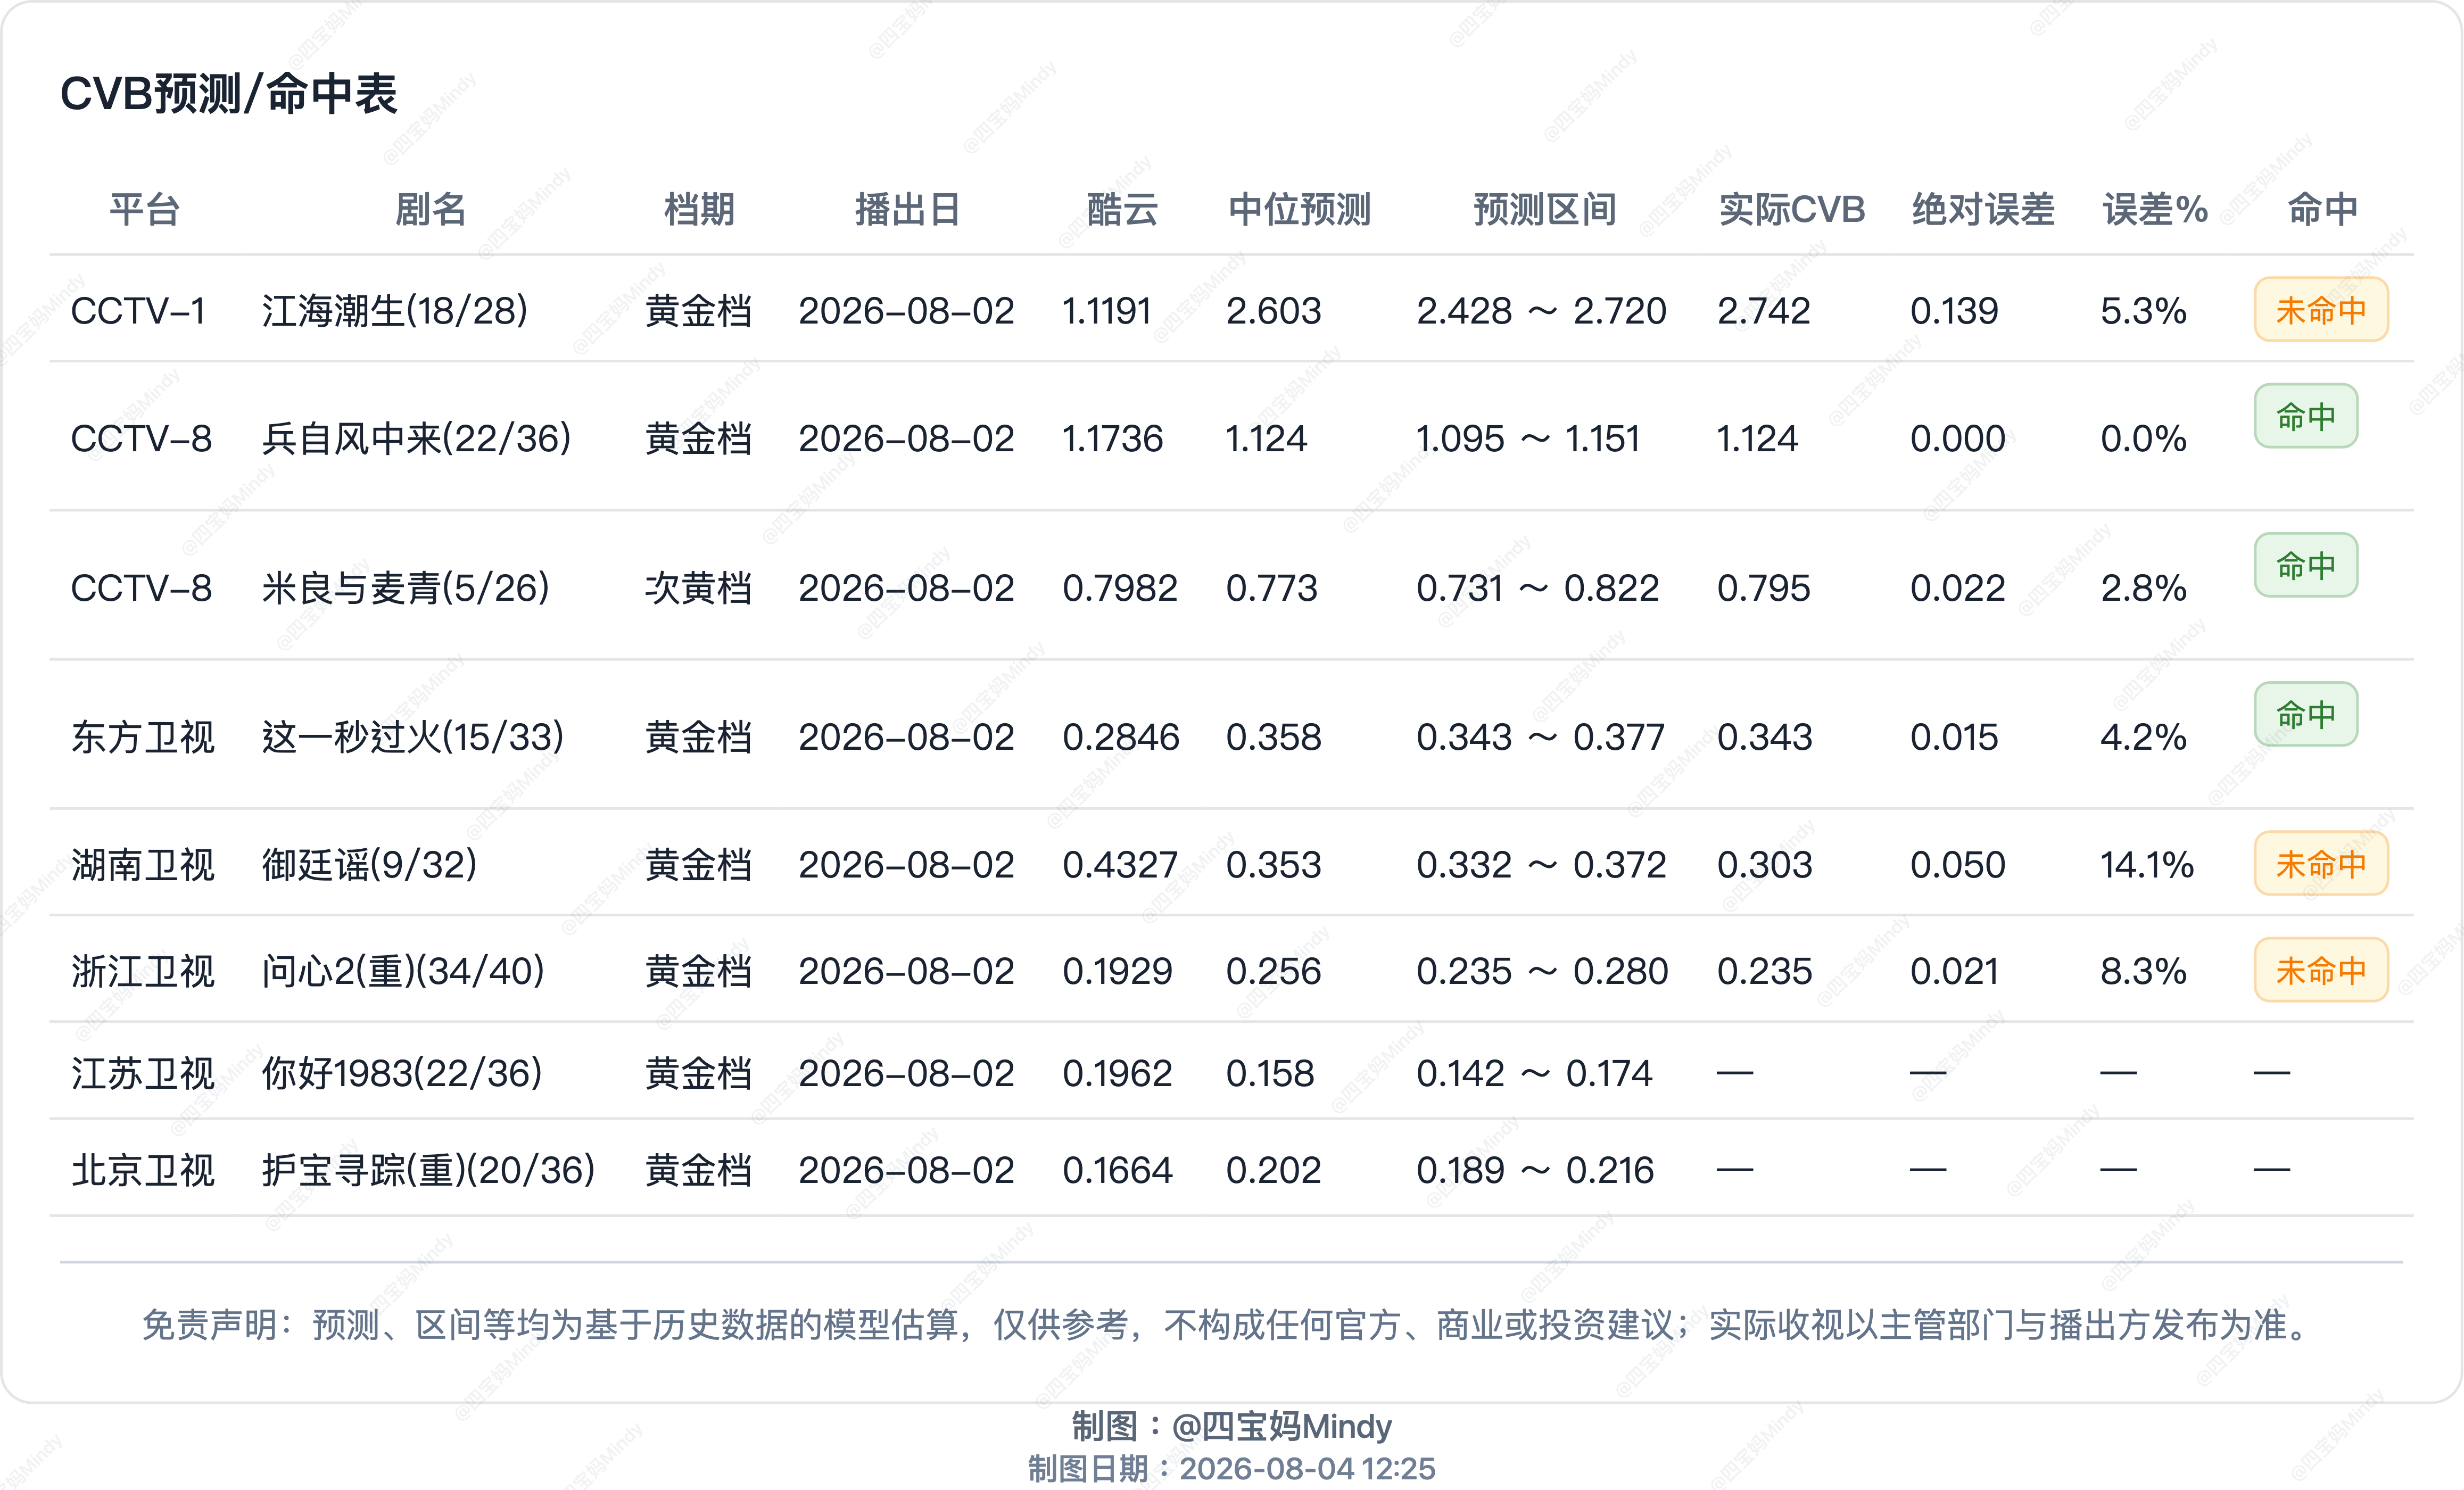This screenshot has width=2464, height=1490.
Task: Click the 误差% column header
Action: tap(2155, 209)
